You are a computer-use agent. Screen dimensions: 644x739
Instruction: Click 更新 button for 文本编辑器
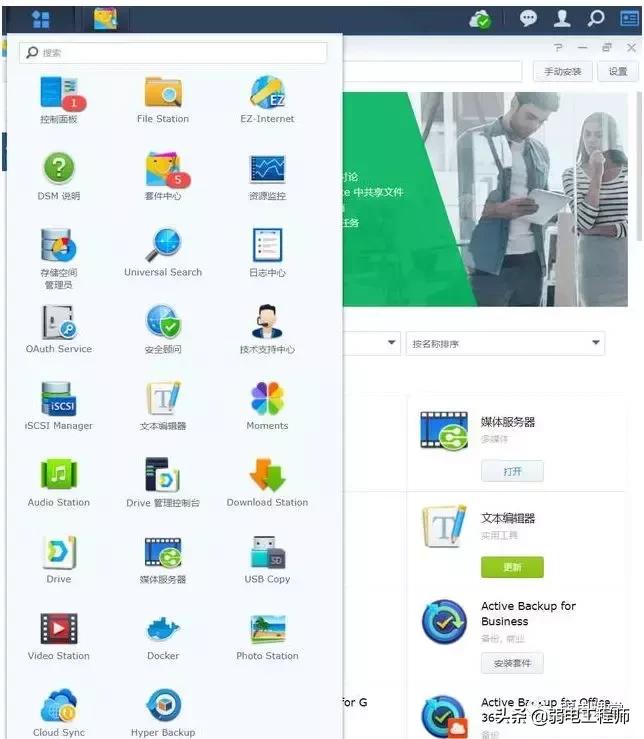[x=512, y=567]
